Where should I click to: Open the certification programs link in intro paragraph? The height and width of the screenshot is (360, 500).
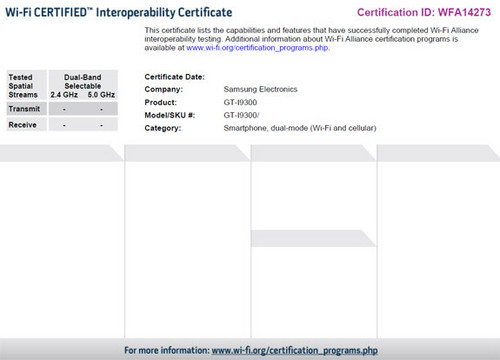tap(257, 48)
